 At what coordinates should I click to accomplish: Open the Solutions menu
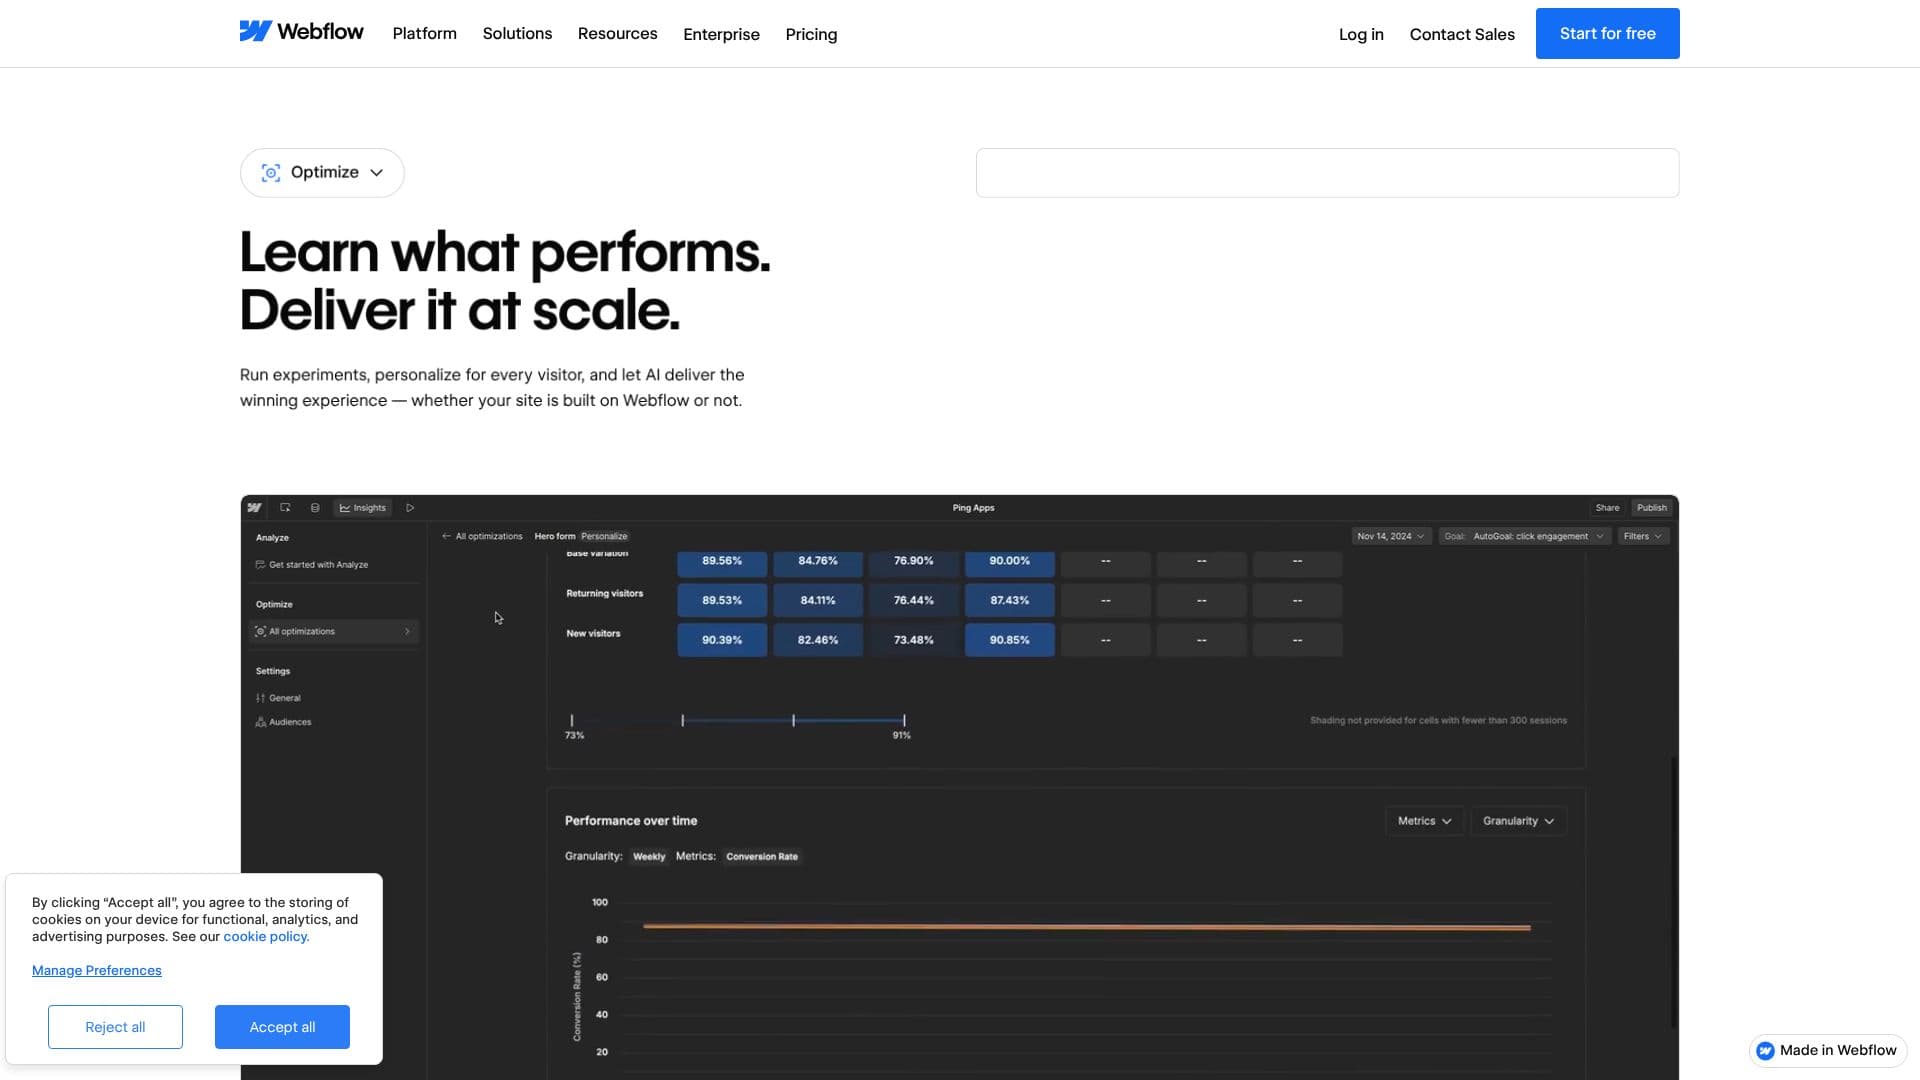(517, 34)
